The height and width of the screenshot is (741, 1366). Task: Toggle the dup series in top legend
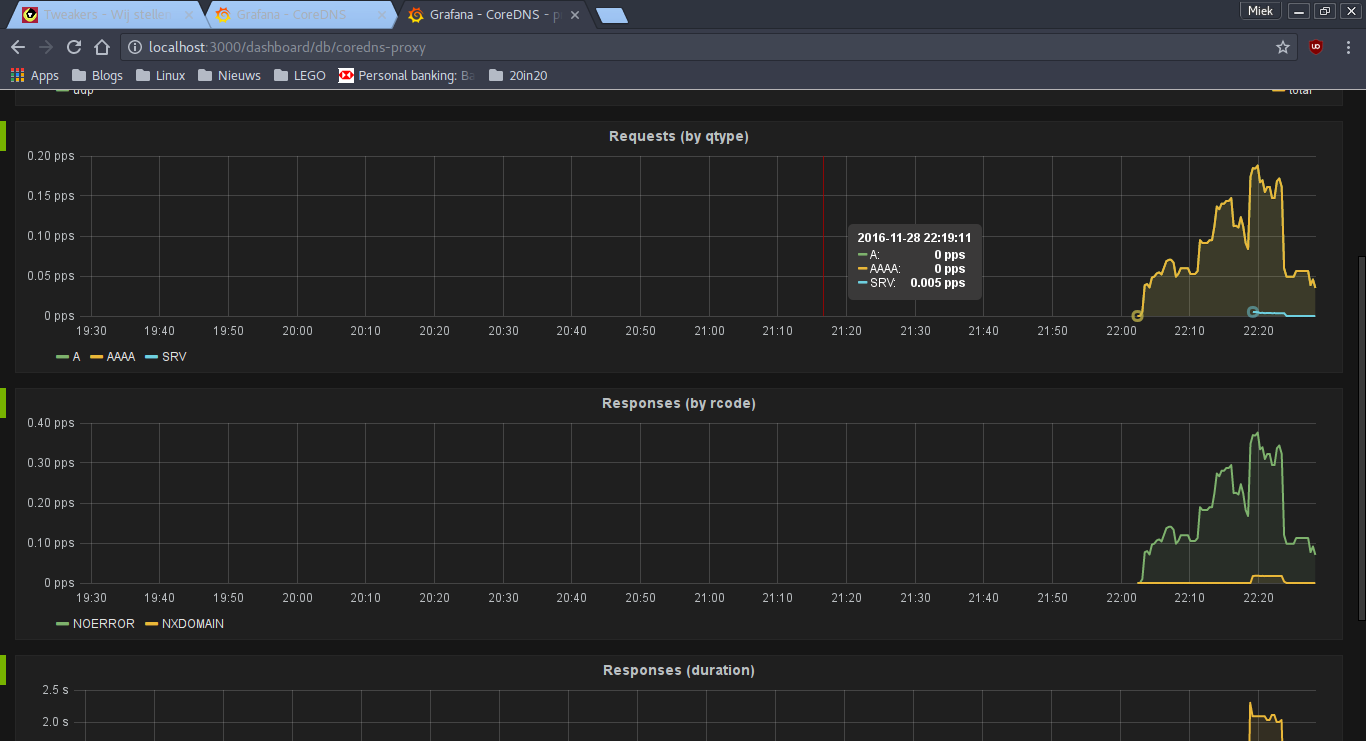click(83, 91)
